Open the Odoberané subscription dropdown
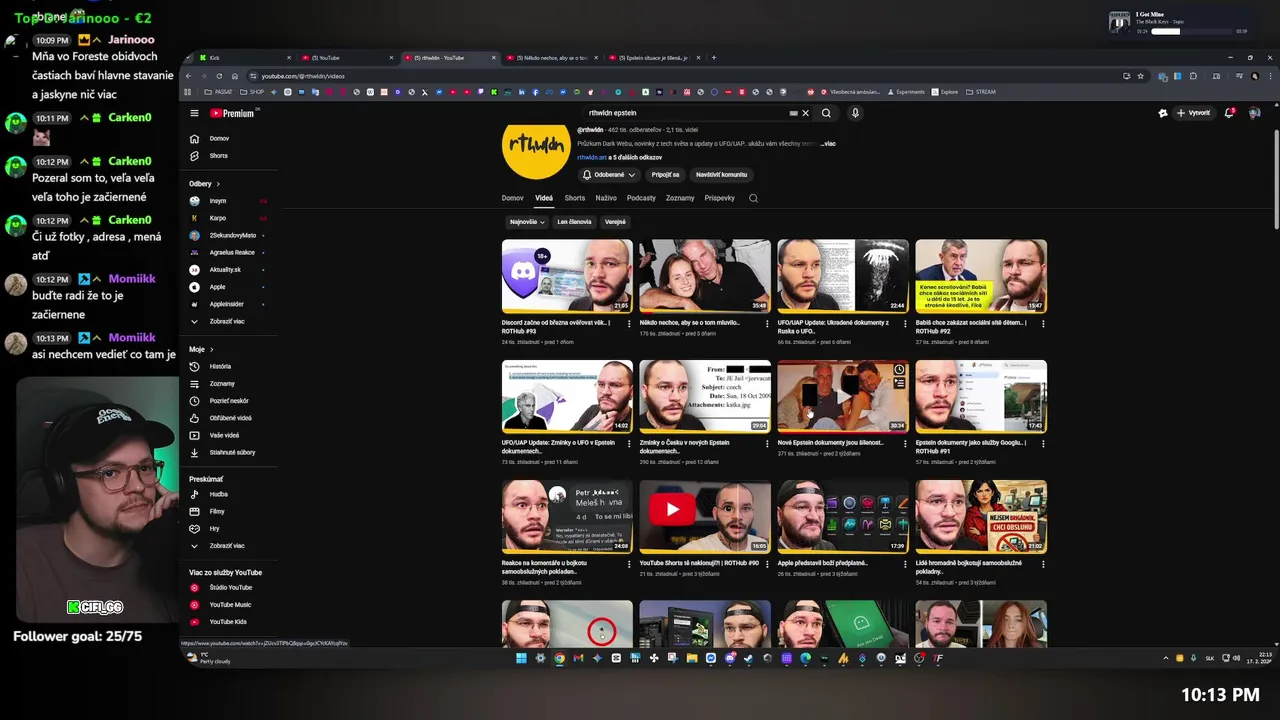1280x720 pixels. (x=607, y=175)
